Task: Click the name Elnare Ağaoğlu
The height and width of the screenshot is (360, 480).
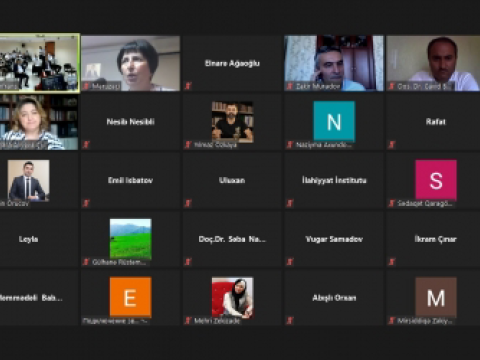Action: (232, 63)
